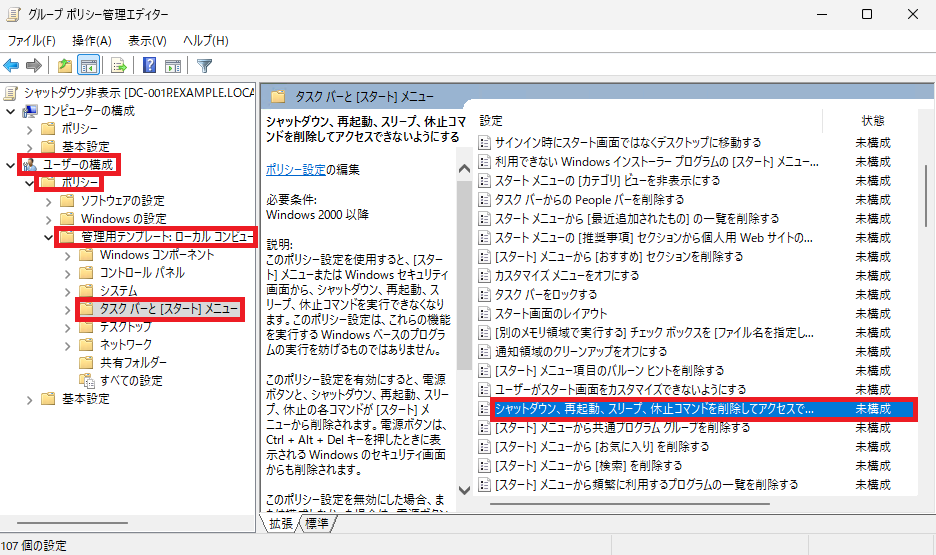Click the policy icon of カスタマイズ メニューをオフにする
The height and width of the screenshot is (555, 936).
pyautogui.click(x=485, y=276)
